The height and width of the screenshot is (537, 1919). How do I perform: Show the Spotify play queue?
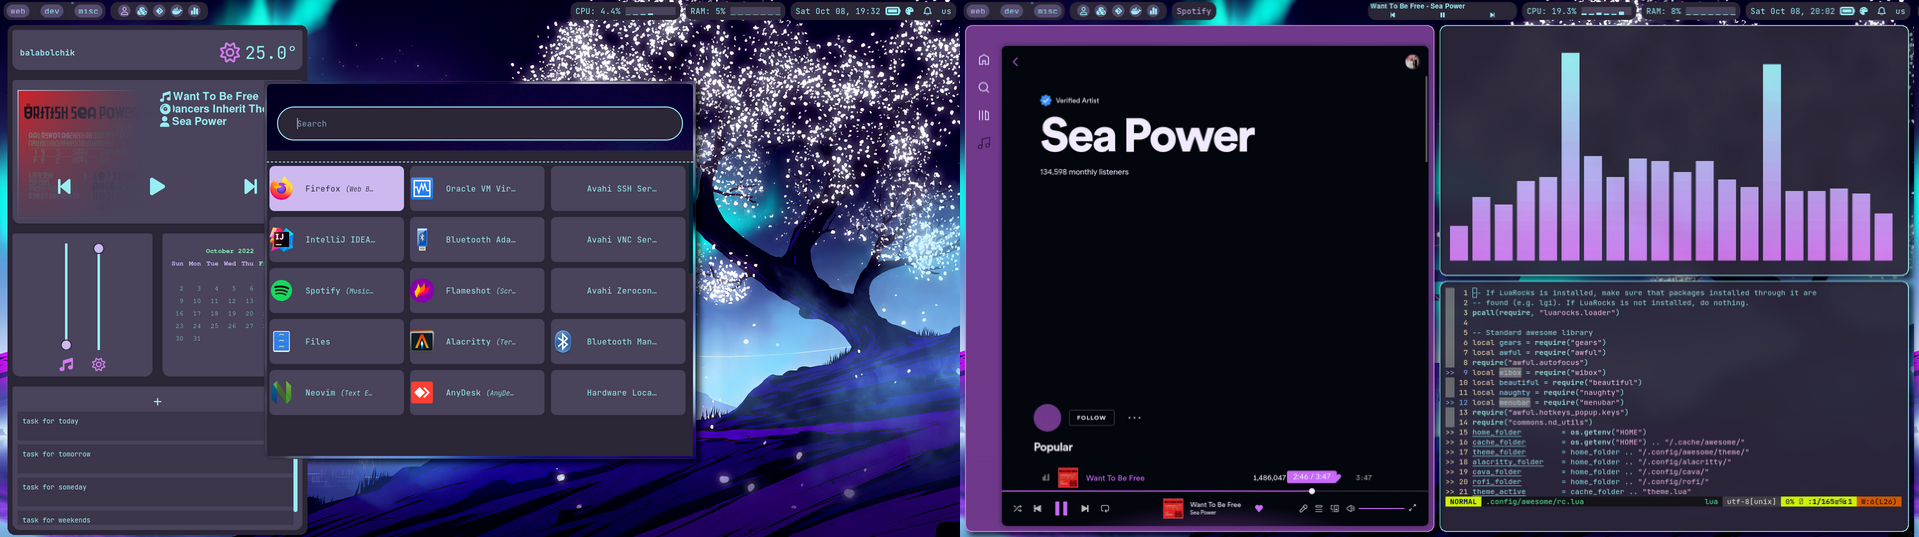[1319, 508]
